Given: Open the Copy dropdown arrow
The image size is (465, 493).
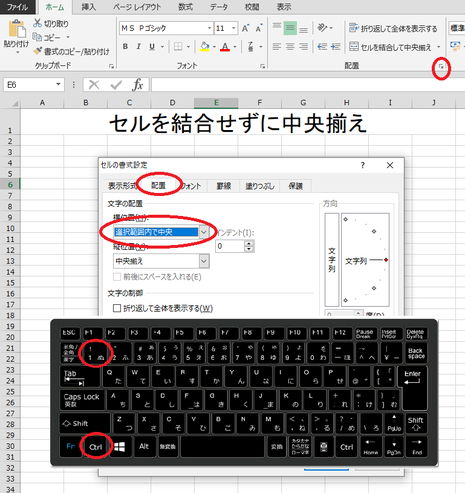Looking at the screenshot, I should click(x=68, y=37).
